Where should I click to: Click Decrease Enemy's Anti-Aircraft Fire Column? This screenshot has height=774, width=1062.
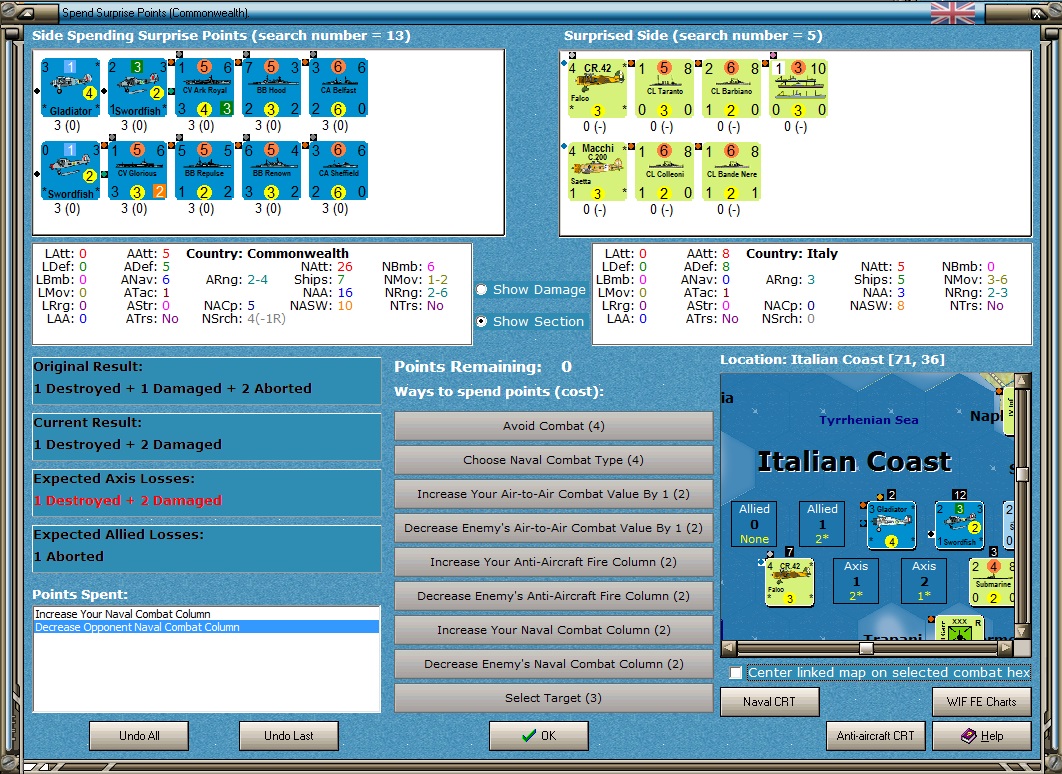coord(553,596)
